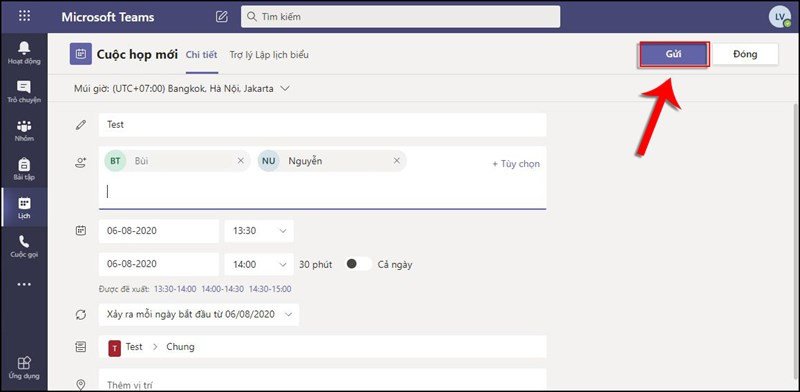Toggle the Cả ngày all-day switch
The width and height of the screenshot is (800, 392).
359,264
